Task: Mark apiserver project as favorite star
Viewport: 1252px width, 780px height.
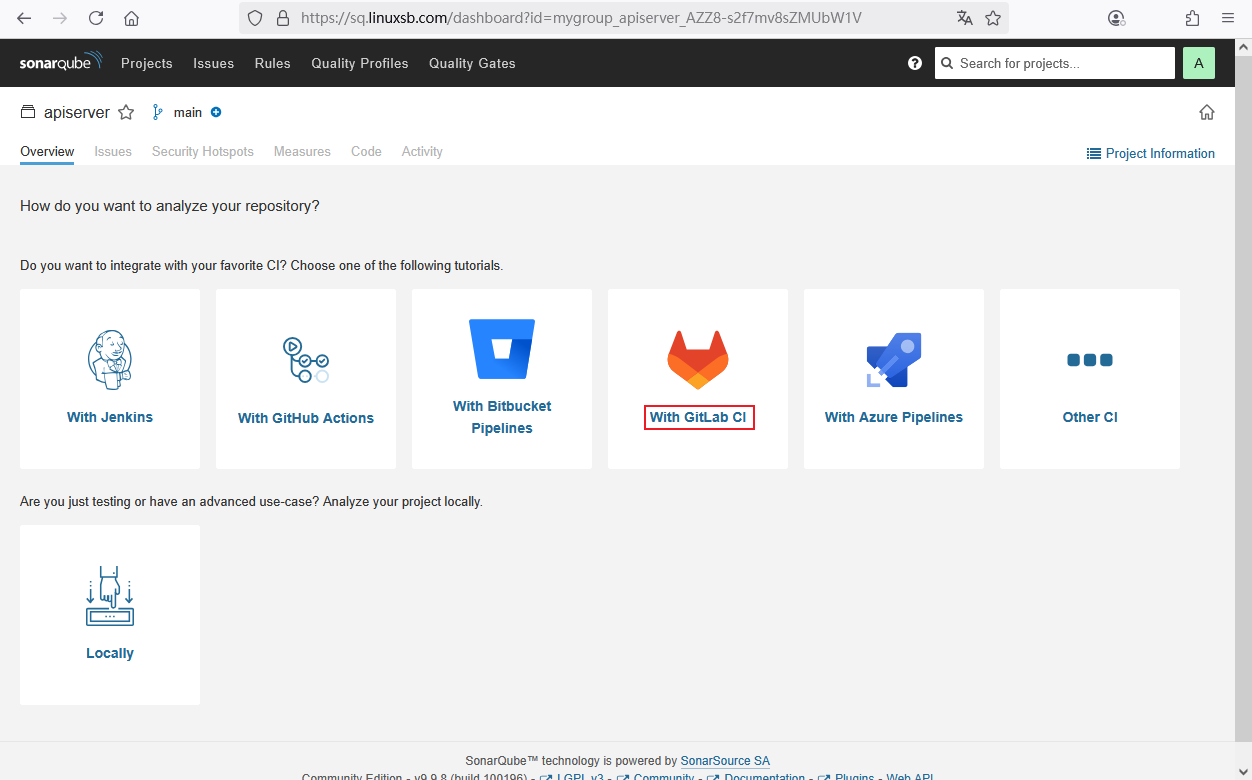Action: tap(126, 112)
